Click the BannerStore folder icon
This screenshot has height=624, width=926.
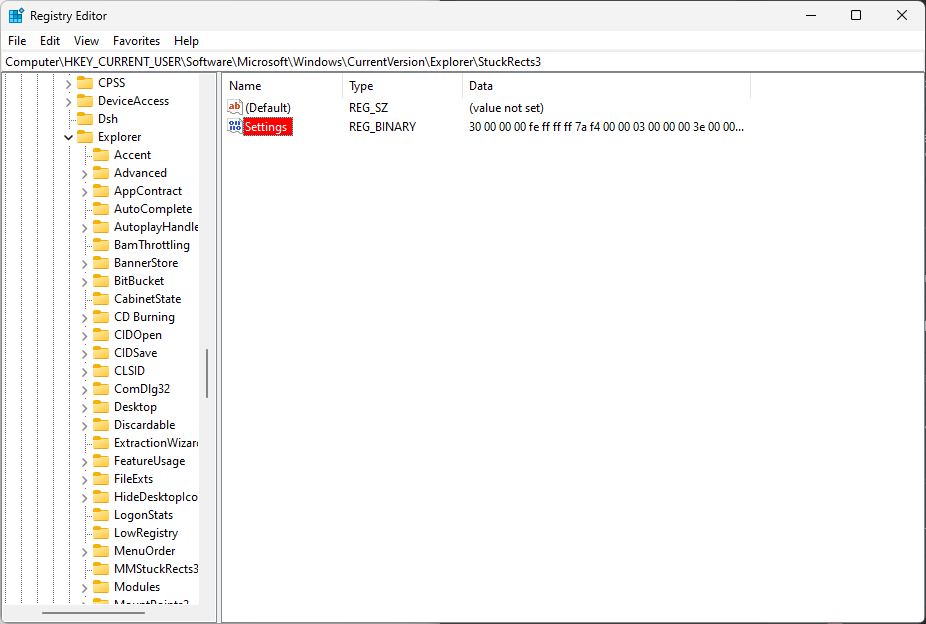pos(101,262)
